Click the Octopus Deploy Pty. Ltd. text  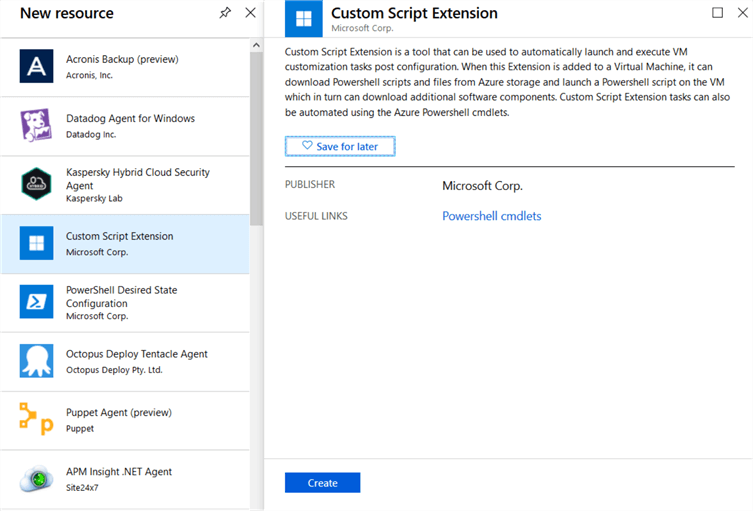(114, 370)
